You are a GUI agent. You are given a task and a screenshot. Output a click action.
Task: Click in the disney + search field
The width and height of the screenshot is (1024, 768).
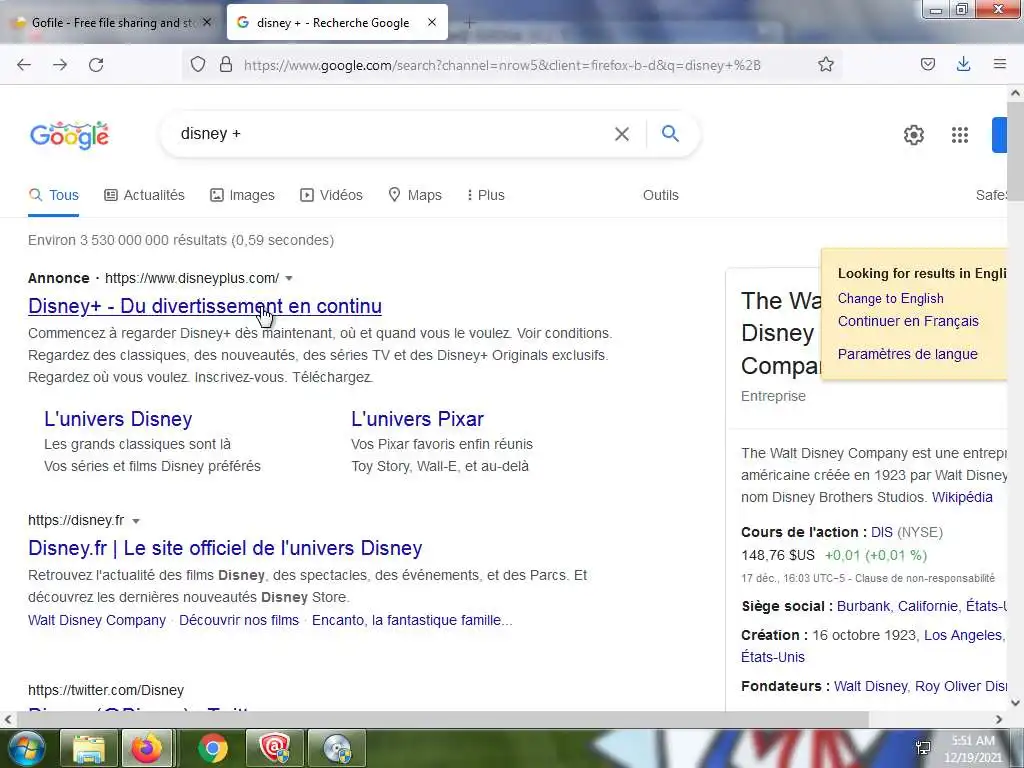(392, 134)
